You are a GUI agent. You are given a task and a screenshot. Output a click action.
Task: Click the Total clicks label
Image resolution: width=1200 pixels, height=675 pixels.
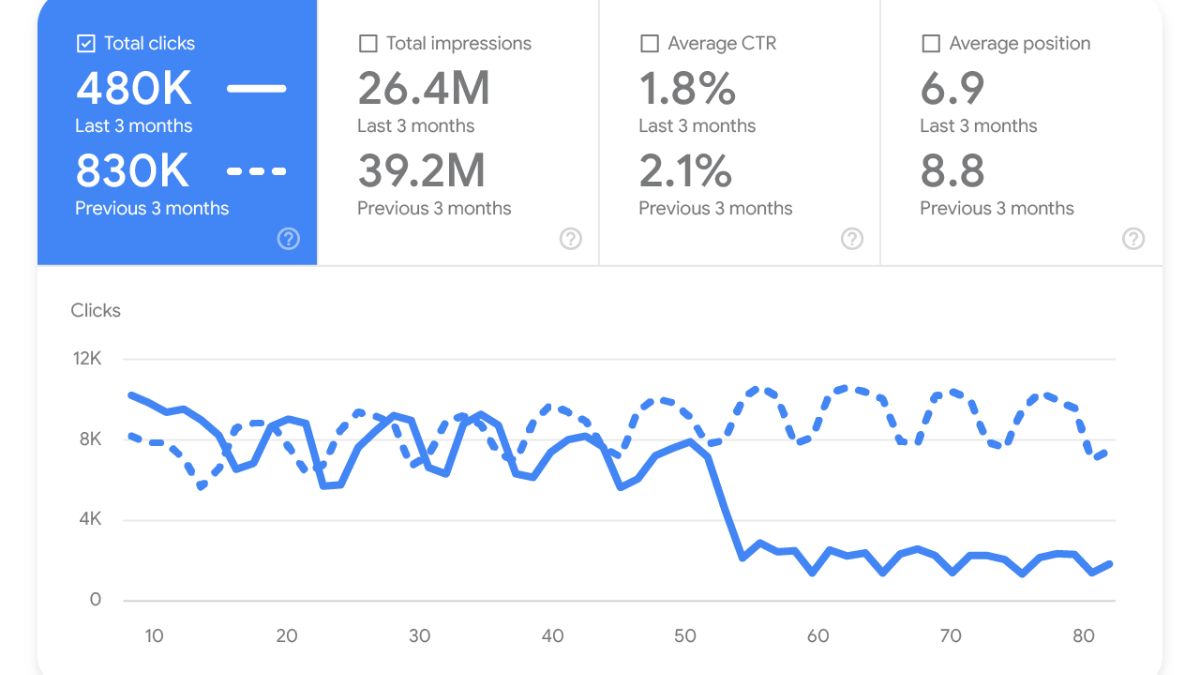coord(150,43)
